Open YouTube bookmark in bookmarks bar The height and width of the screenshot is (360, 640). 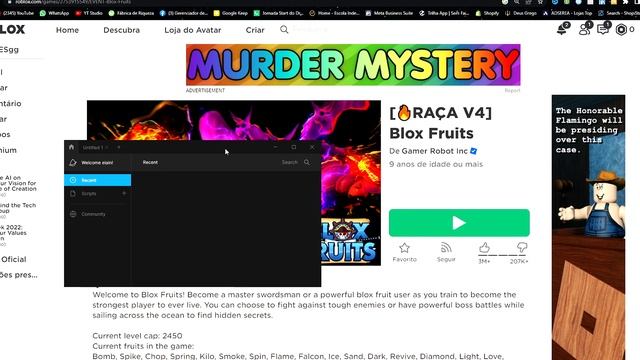[16, 13]
